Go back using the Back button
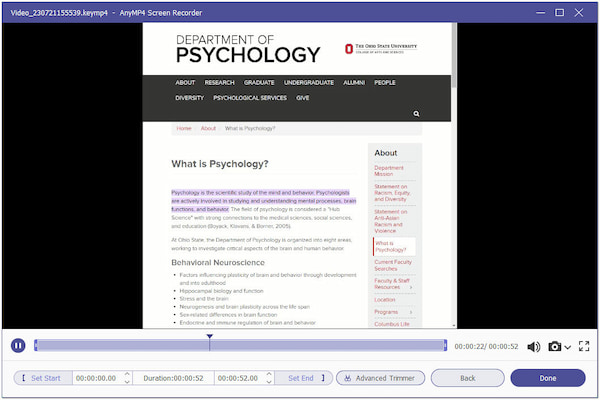Image resolution: width=600 pixels, height=400 pixels. tap(467, 378)
